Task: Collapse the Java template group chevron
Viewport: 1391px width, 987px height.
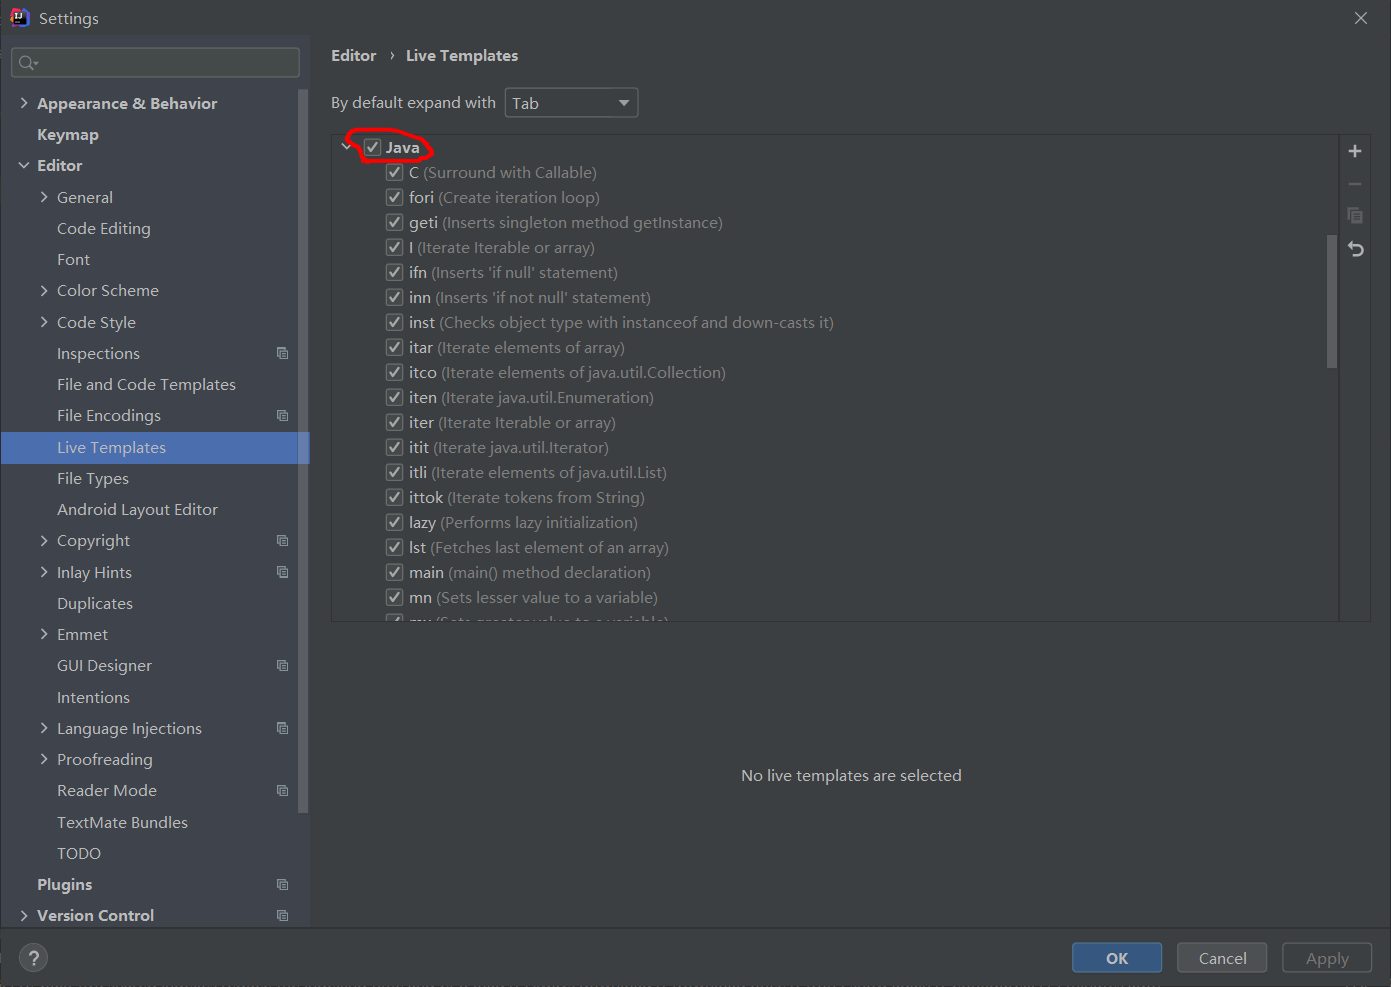Action: (x=346, y=147)
